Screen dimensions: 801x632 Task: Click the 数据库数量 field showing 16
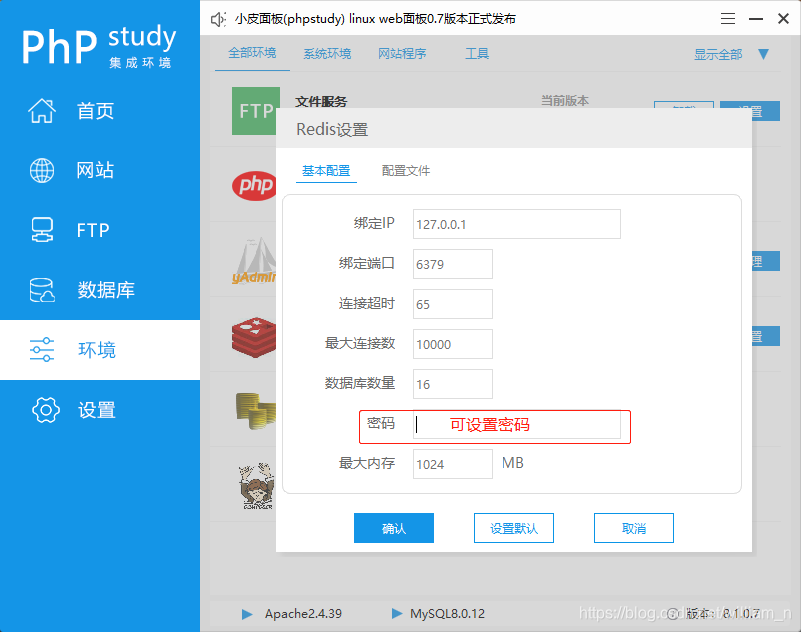pos(453,384)
